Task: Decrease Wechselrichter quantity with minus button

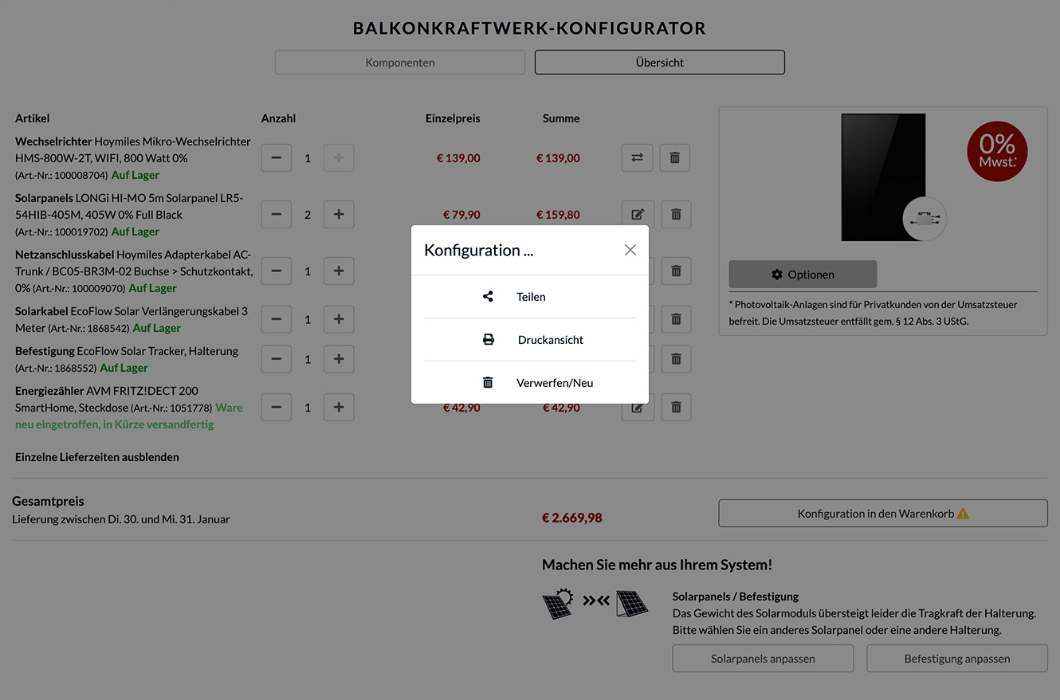Action: [276, 158]
